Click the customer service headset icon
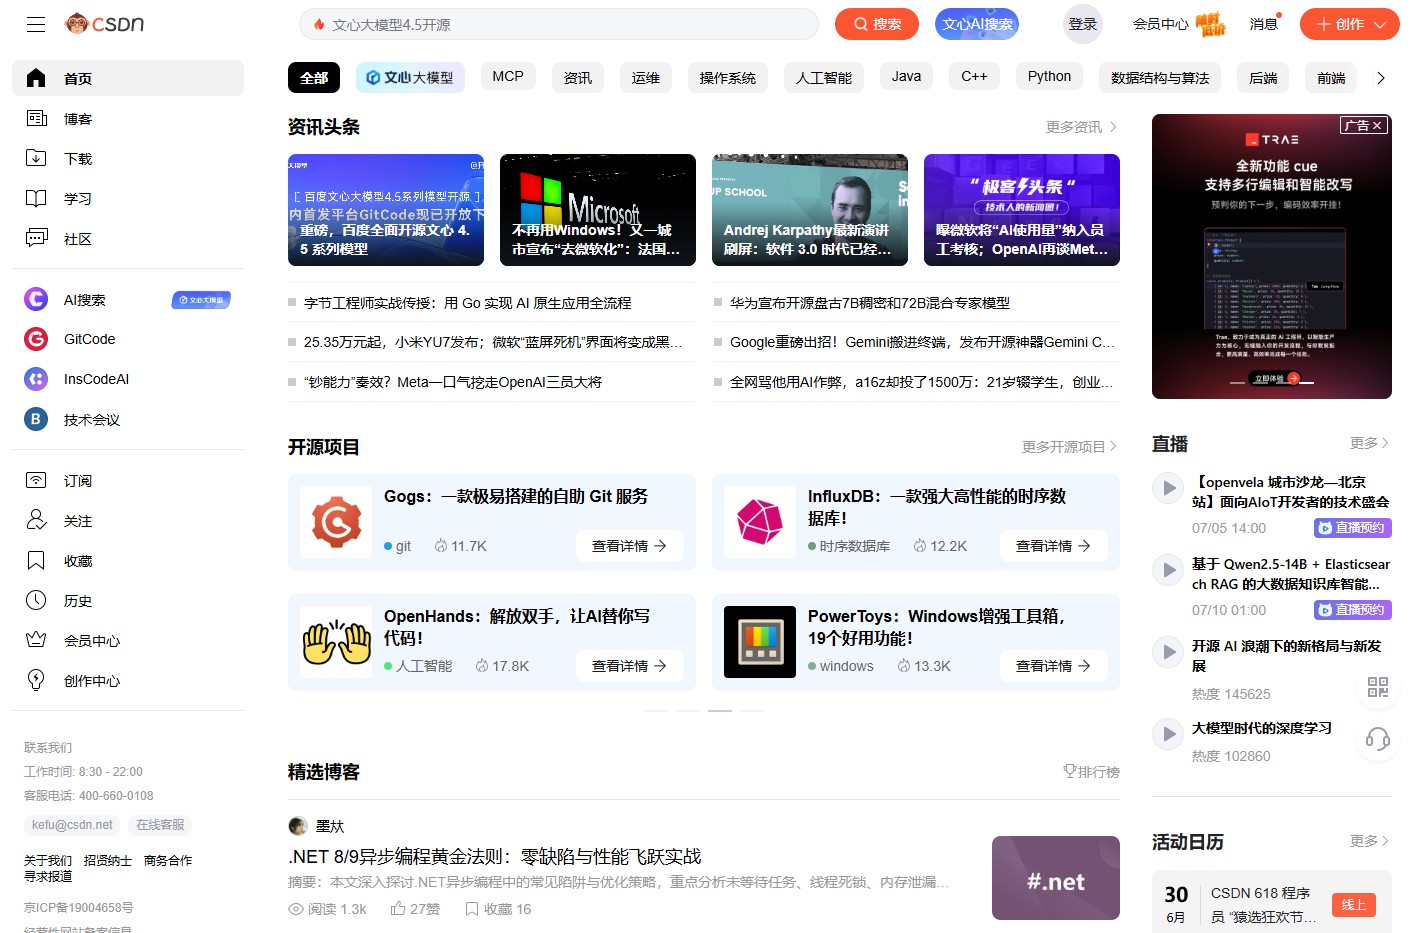Viewport: 1424px width, 933px height. pyautogui.click(x=1378, y=739)
